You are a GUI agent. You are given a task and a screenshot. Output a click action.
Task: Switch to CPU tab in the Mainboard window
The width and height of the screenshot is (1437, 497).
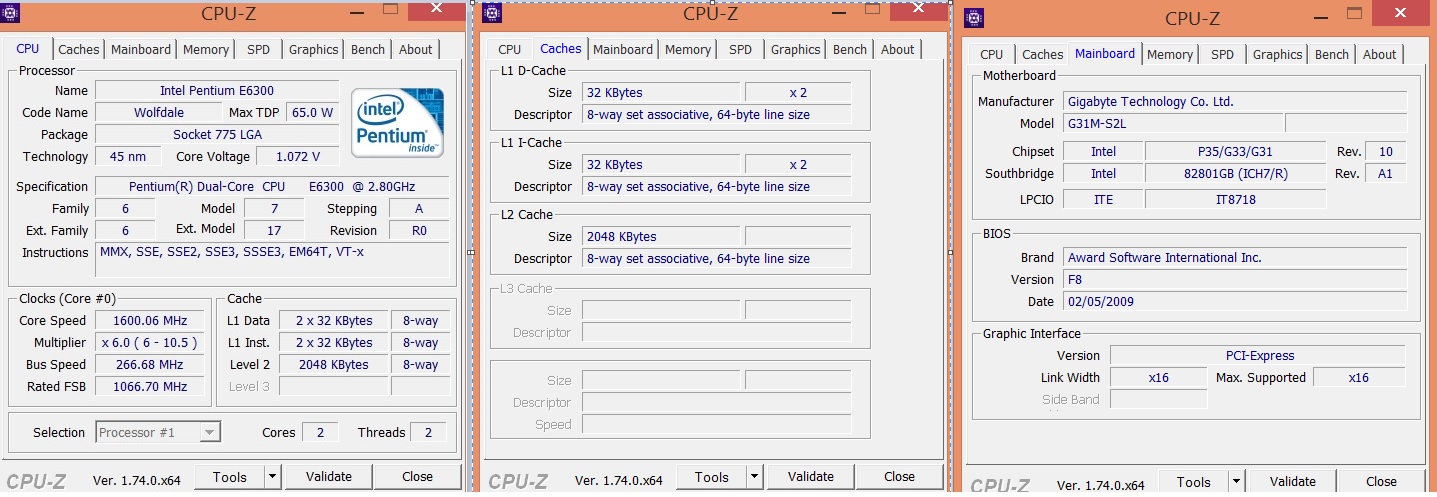pyautogui.click(x=992, y=54)
